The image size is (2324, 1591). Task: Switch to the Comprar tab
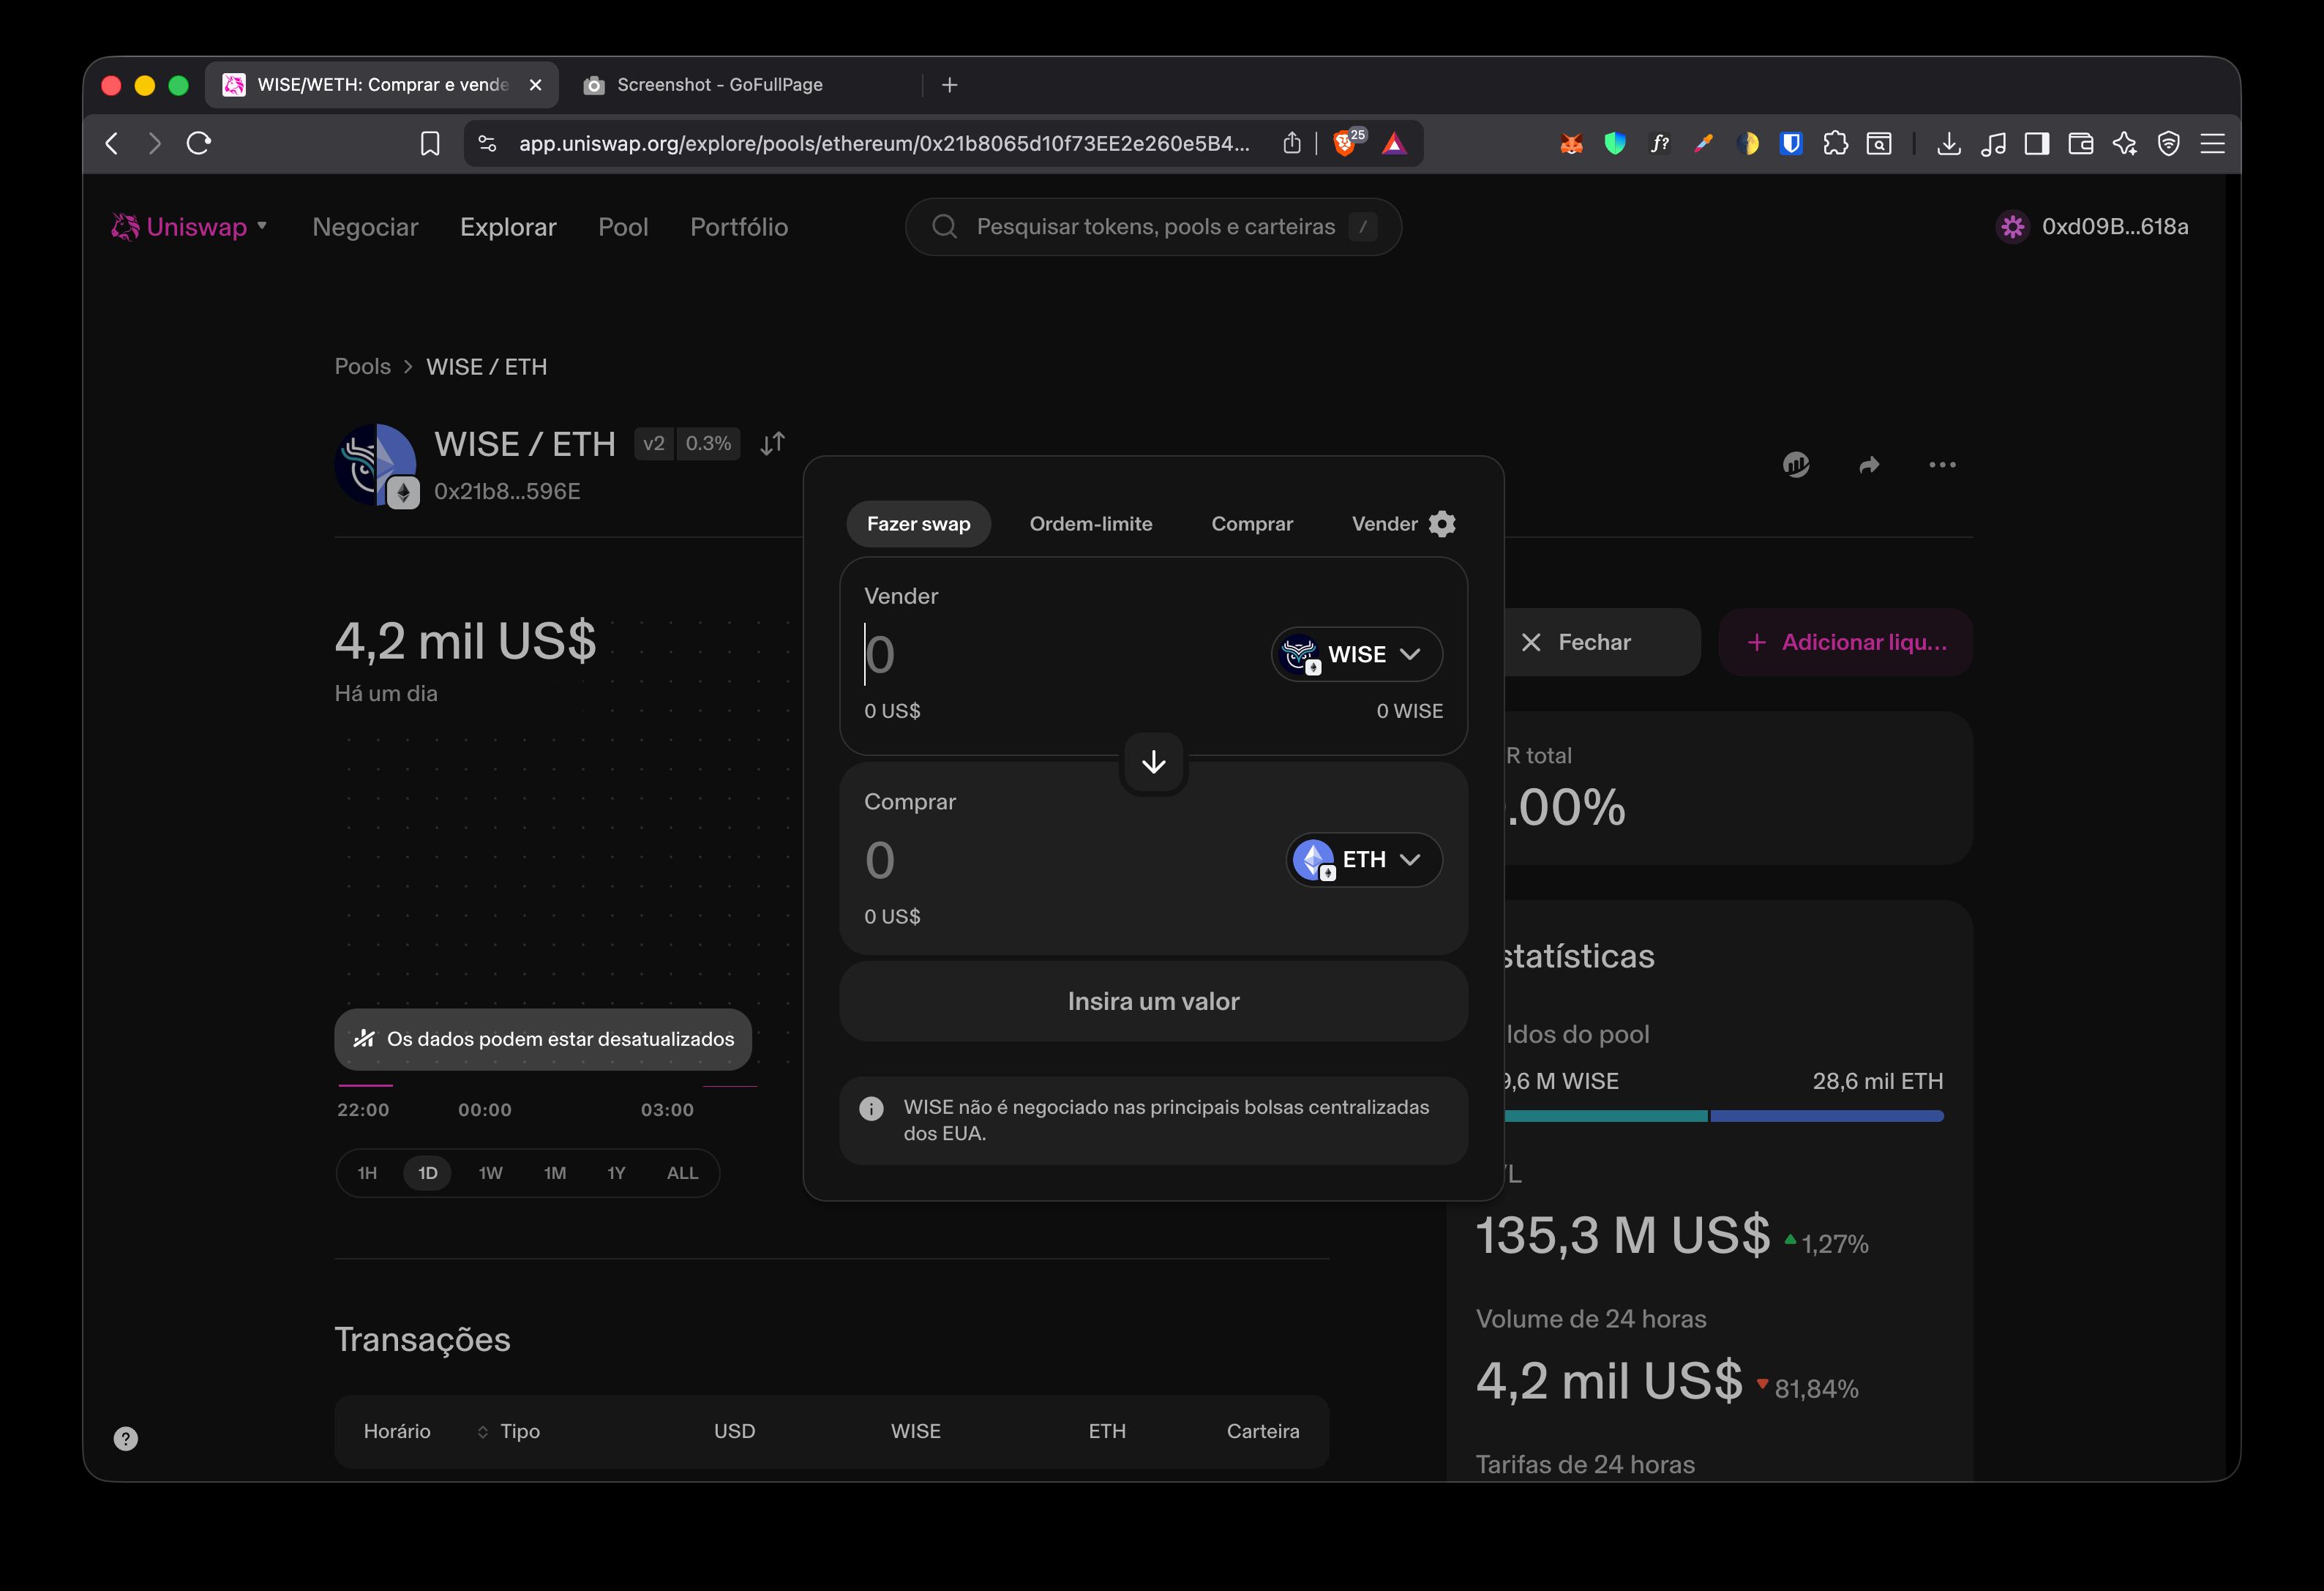tap(1252, 524)
